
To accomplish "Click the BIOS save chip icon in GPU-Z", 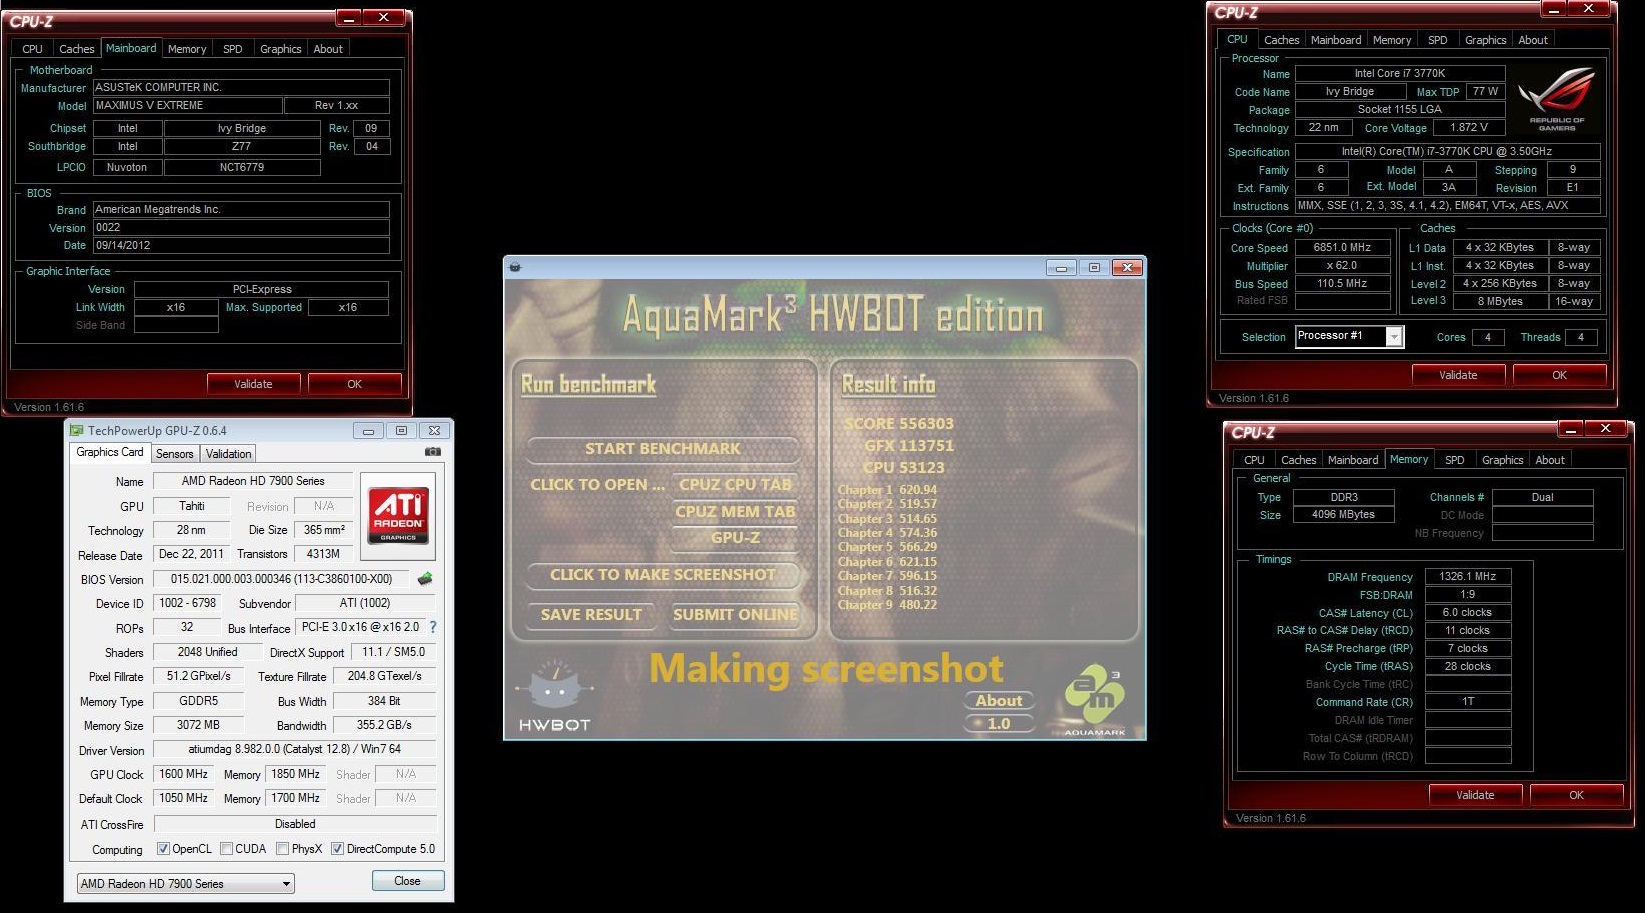I will click(x=425, y=578).
